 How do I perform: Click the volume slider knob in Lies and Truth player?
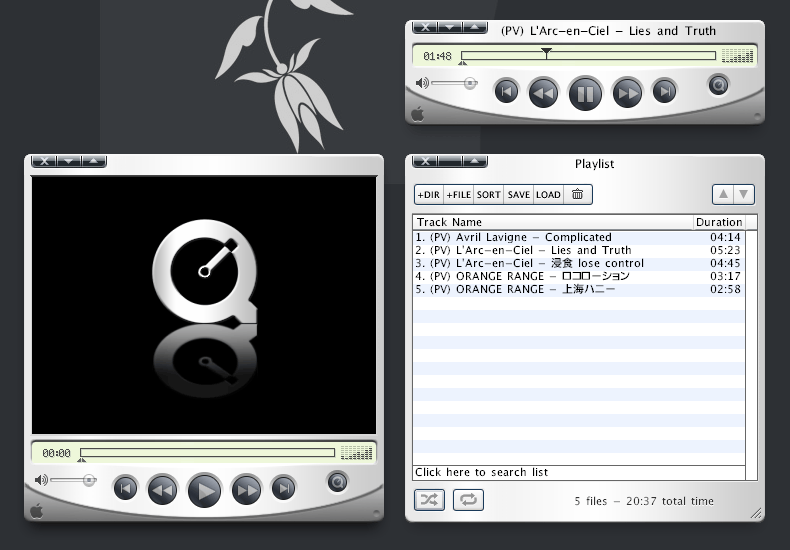(470, 83)
